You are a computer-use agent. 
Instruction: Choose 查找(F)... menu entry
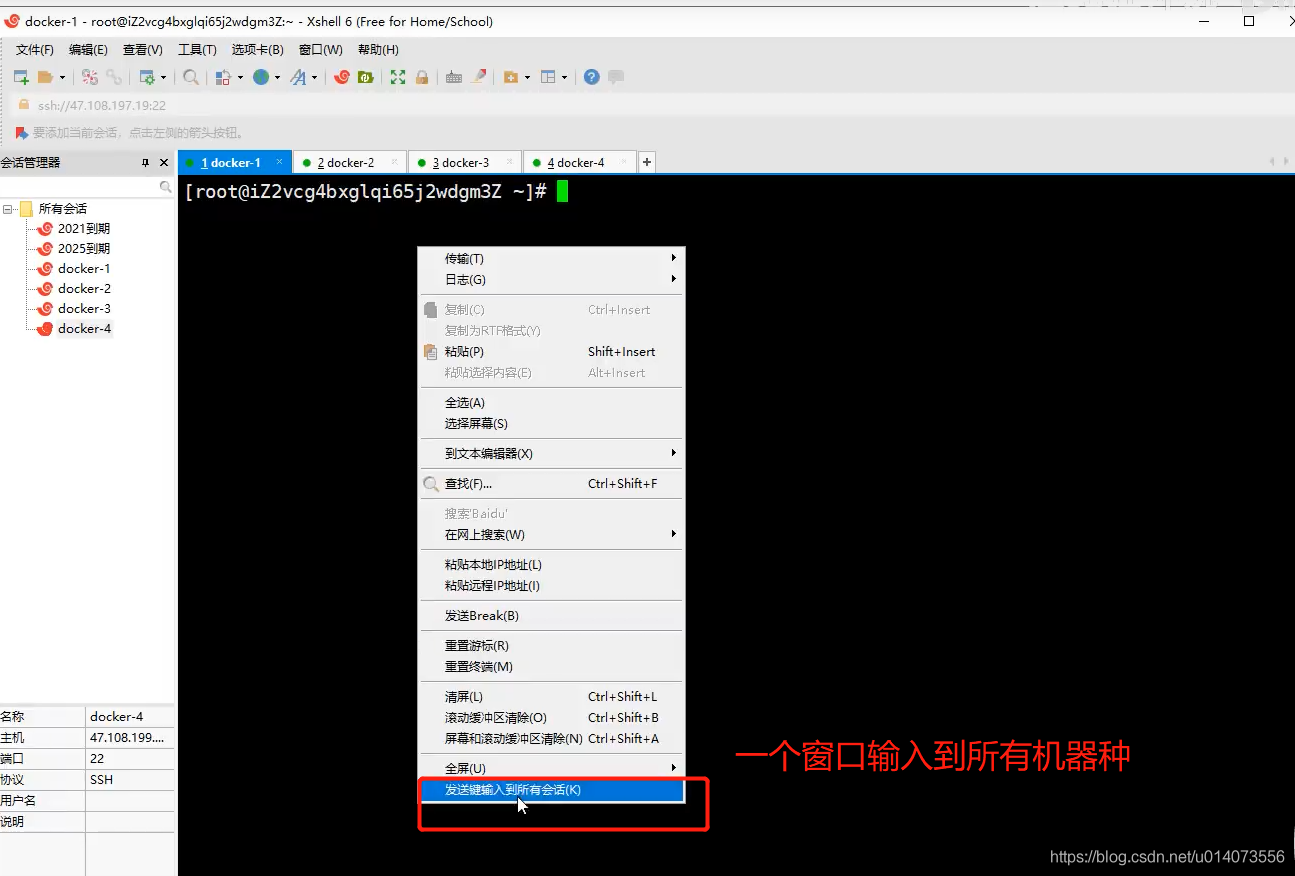pos(551,484)
